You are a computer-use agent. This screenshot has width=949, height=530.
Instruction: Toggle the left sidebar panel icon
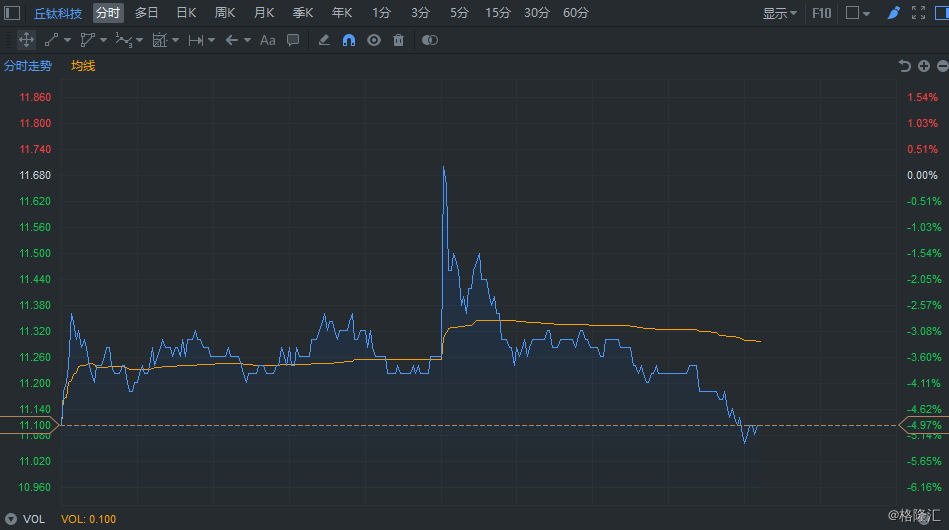(12, 13)
